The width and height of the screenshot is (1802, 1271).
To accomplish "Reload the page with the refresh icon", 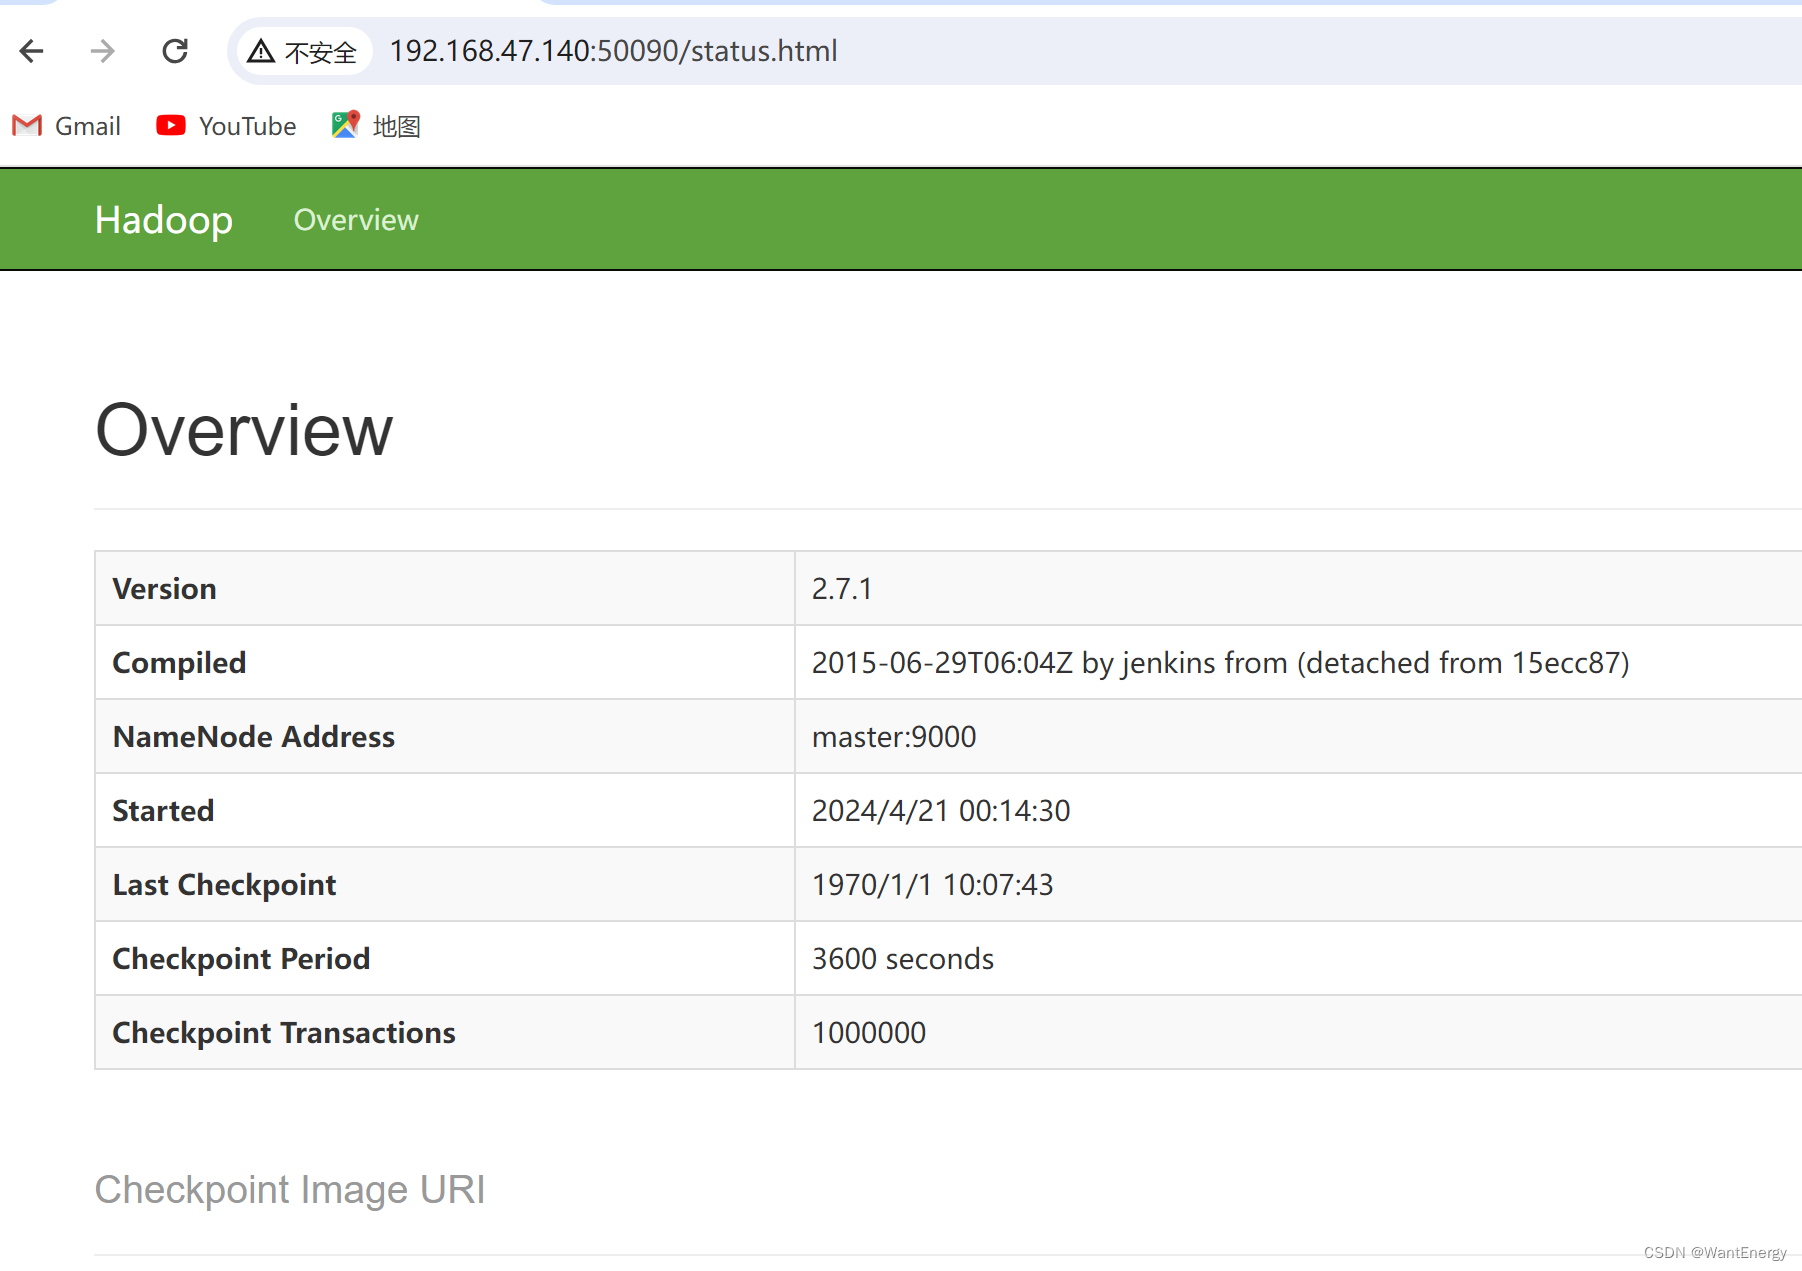I will tap(175, 51).
